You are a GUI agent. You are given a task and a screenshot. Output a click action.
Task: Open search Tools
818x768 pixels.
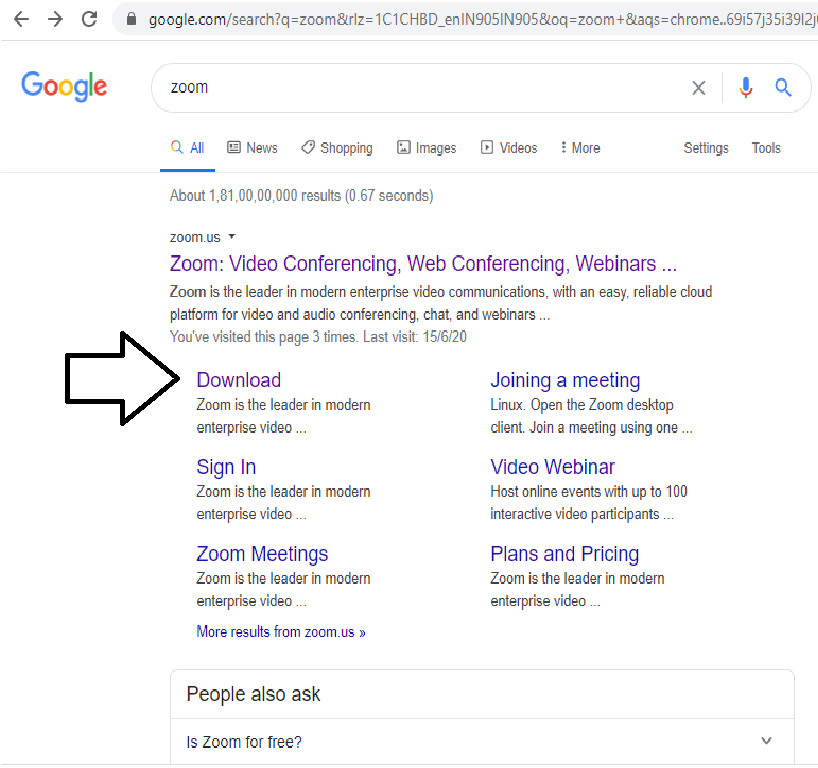[766, 148]
